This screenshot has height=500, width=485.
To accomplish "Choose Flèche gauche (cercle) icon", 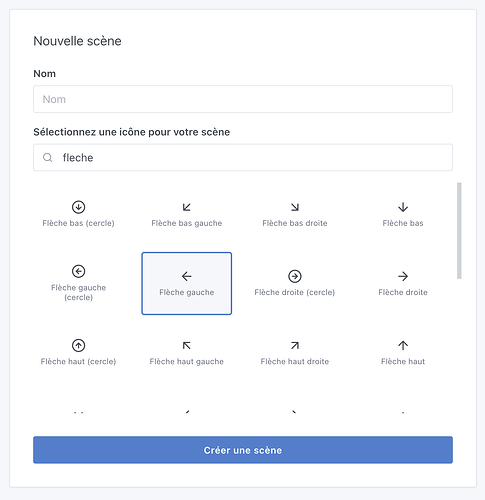I will click(x=78, y=283).
